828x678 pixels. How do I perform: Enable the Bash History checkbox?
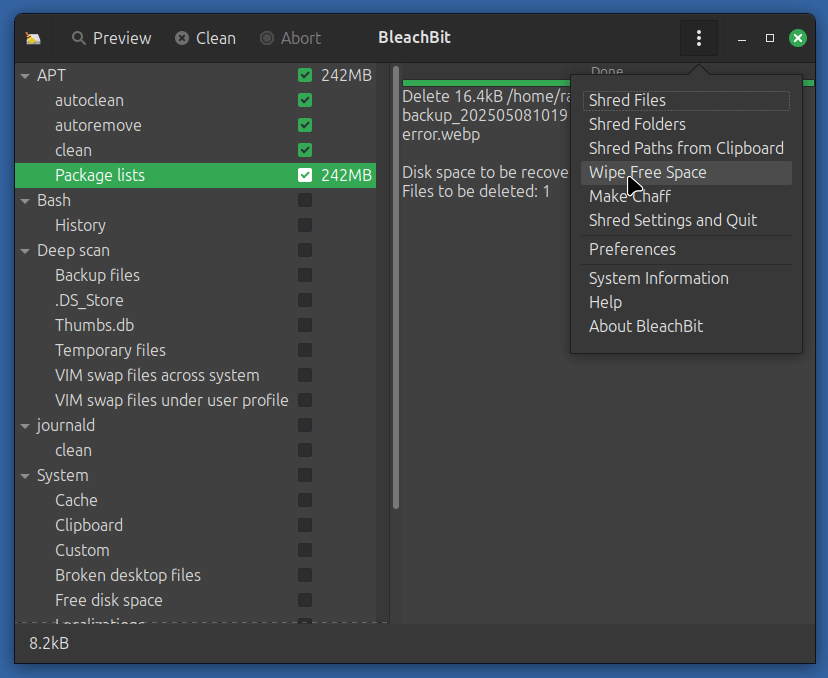click(305, 225)
